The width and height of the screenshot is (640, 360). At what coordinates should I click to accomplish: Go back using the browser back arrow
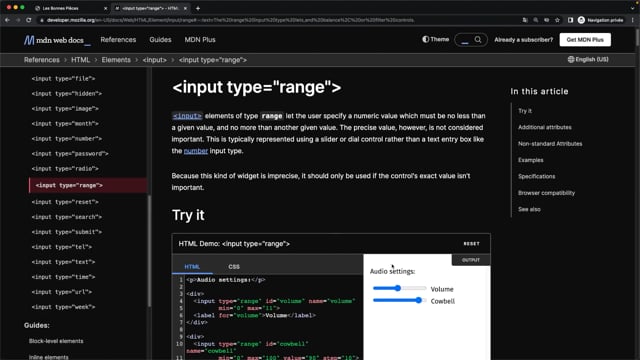tap(7, 20)
